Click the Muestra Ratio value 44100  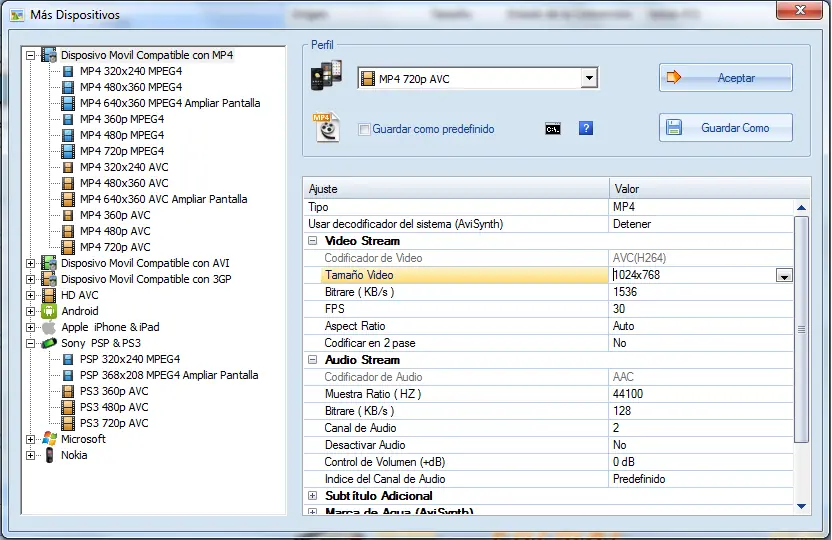pos(701,394)
